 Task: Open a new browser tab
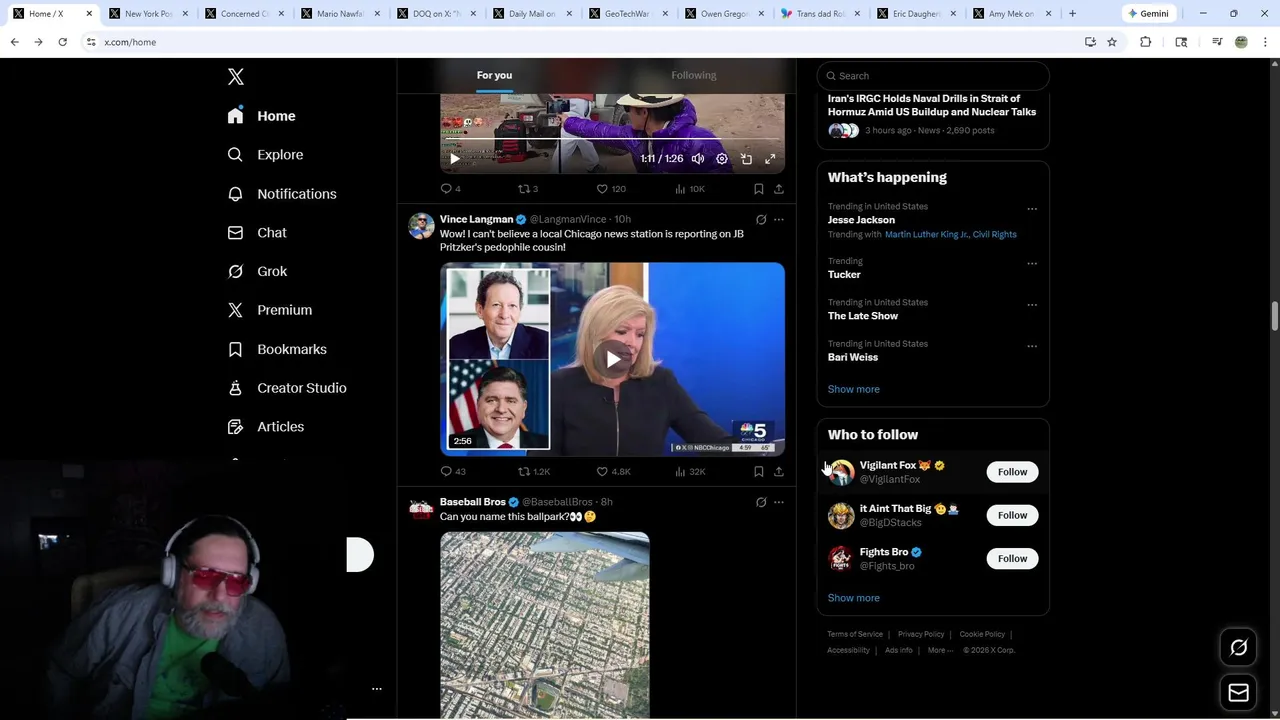[1072, 14]
